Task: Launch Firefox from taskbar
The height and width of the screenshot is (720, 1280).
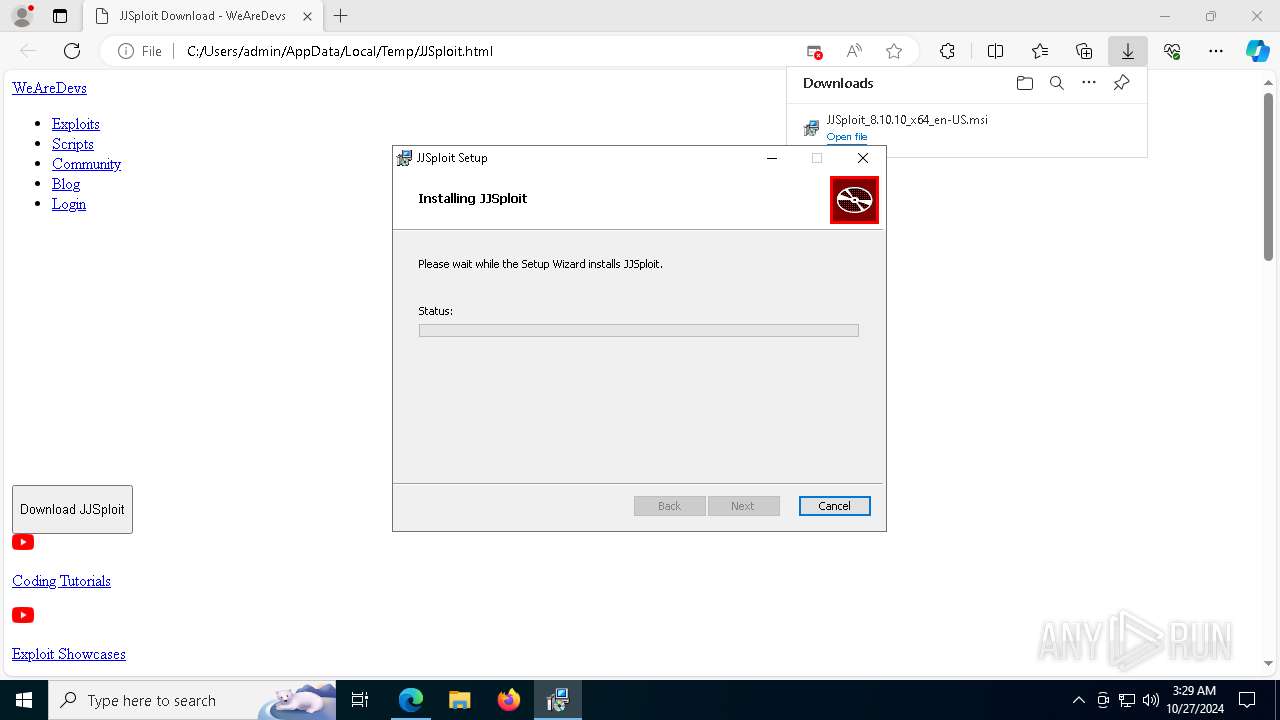Action: click(508, 700)
